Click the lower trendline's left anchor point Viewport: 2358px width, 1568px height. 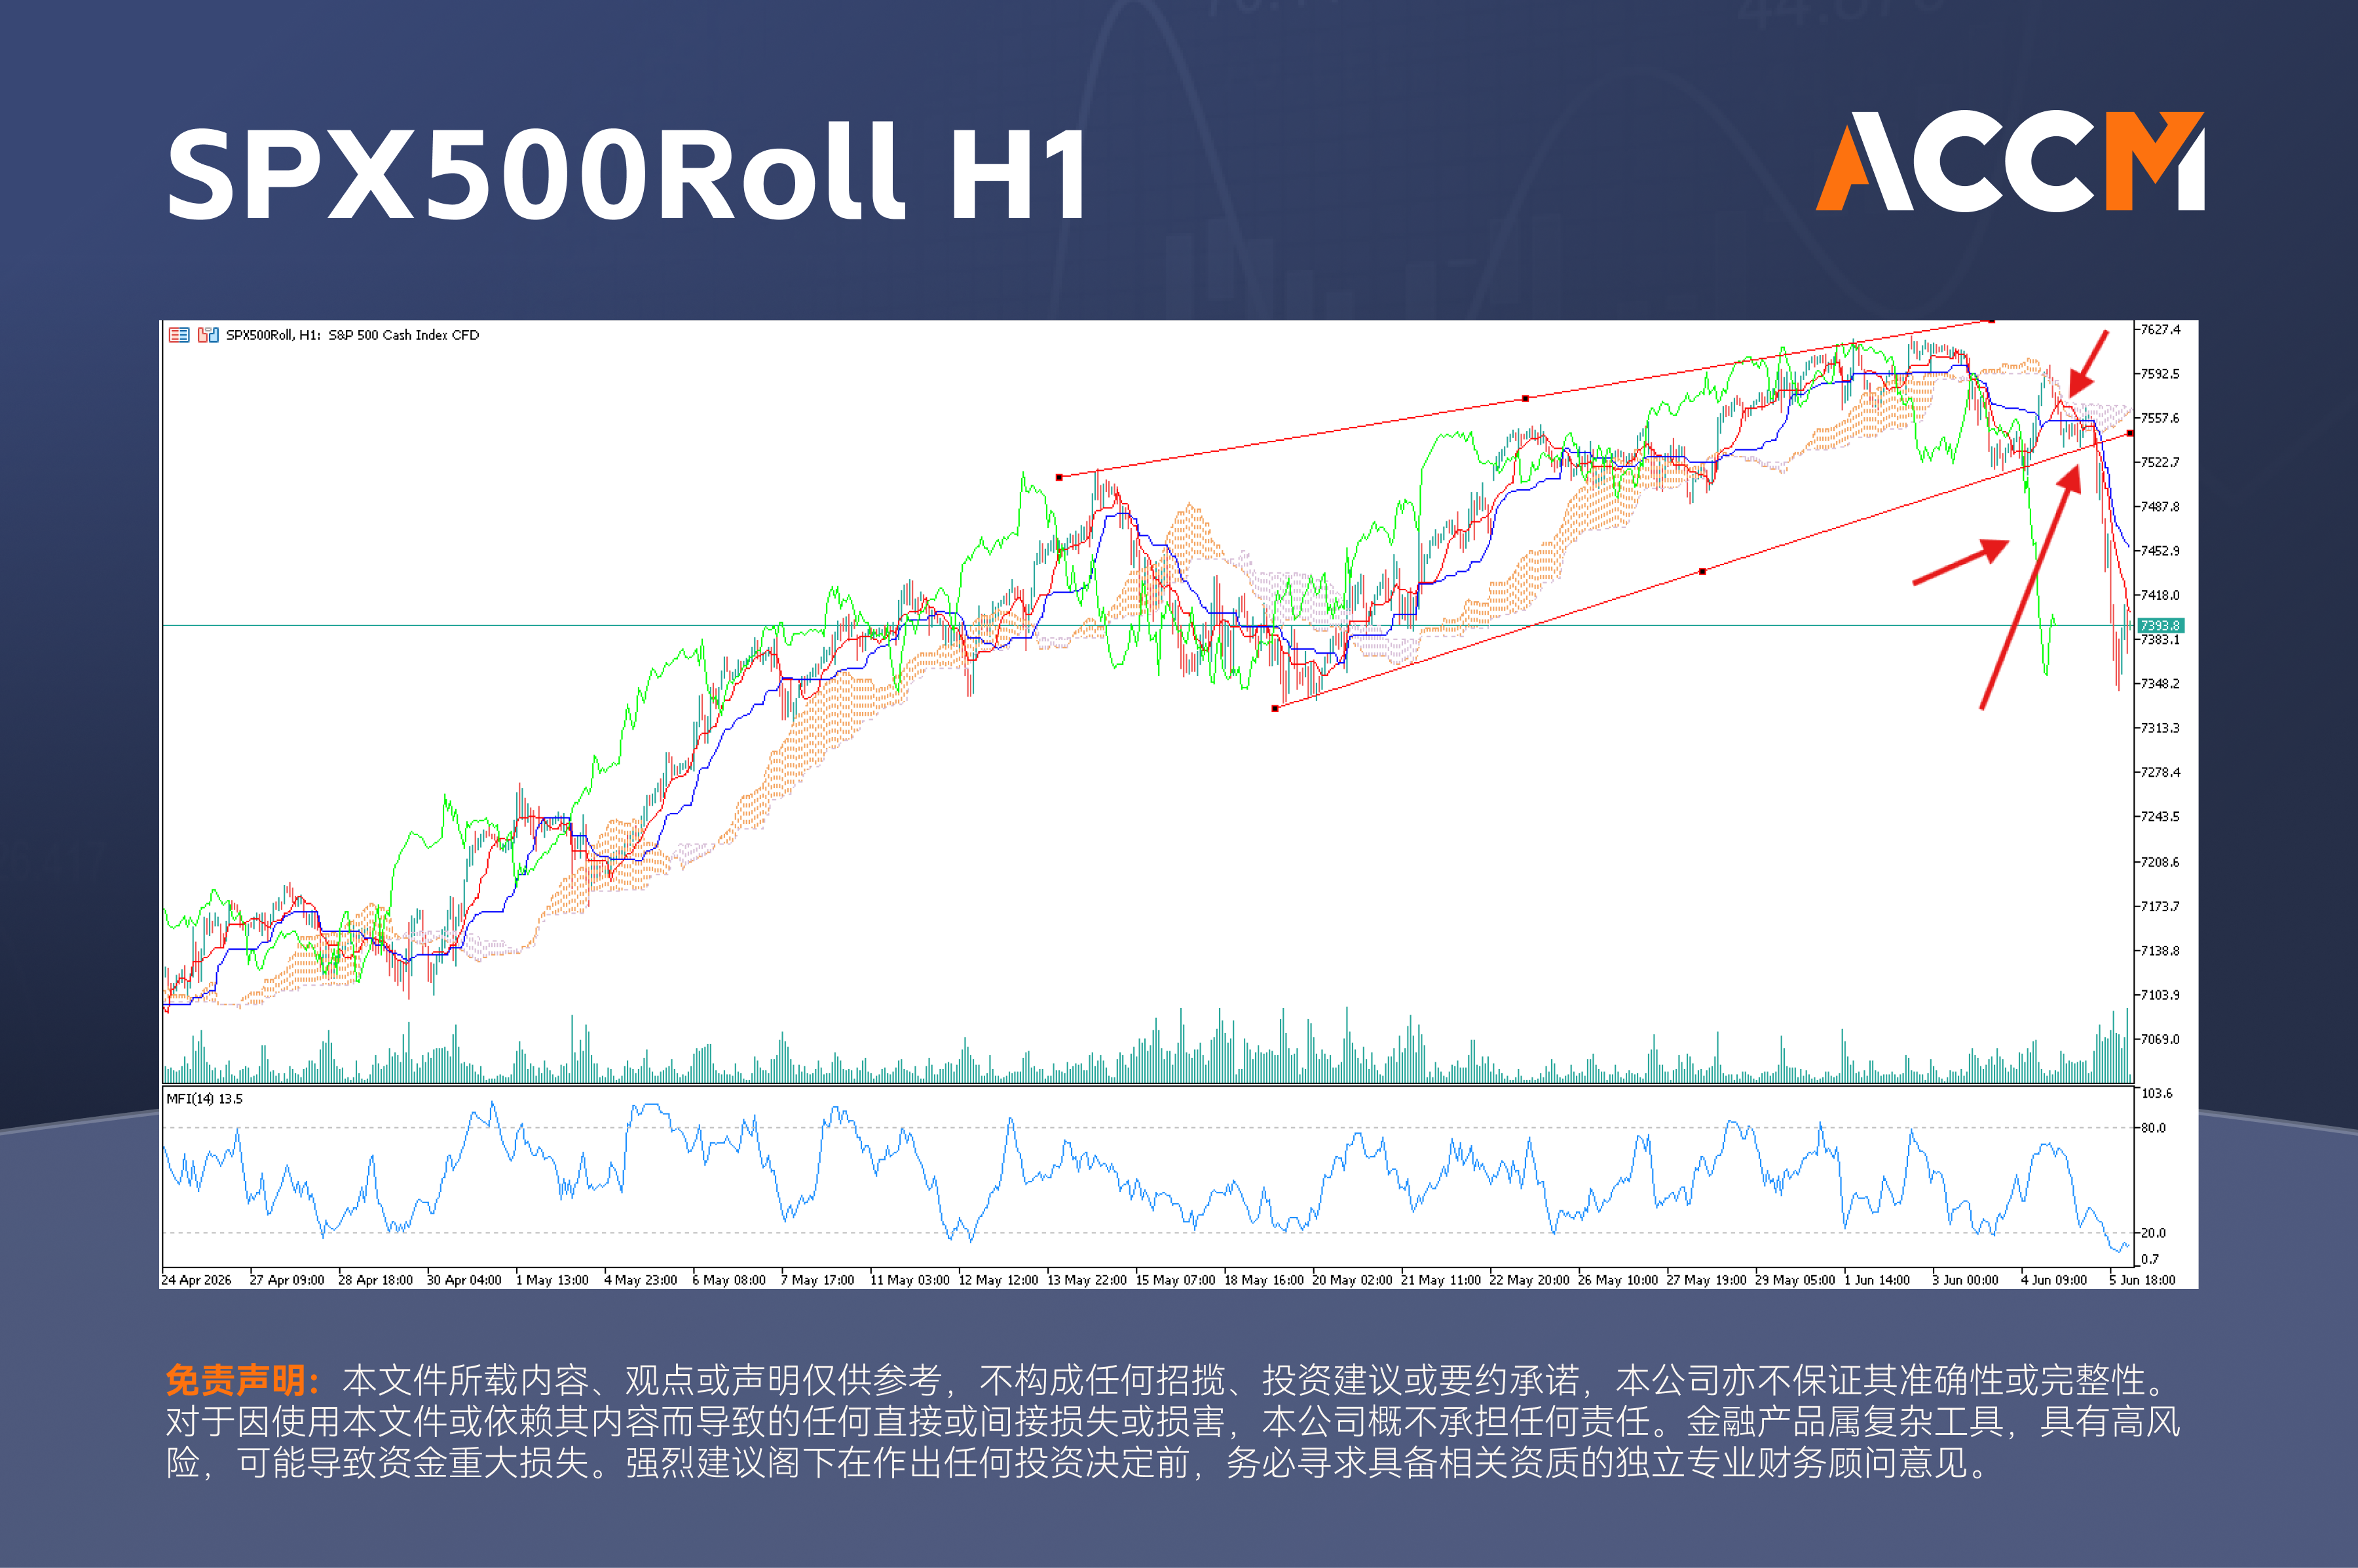click(x=1275, y=708)
